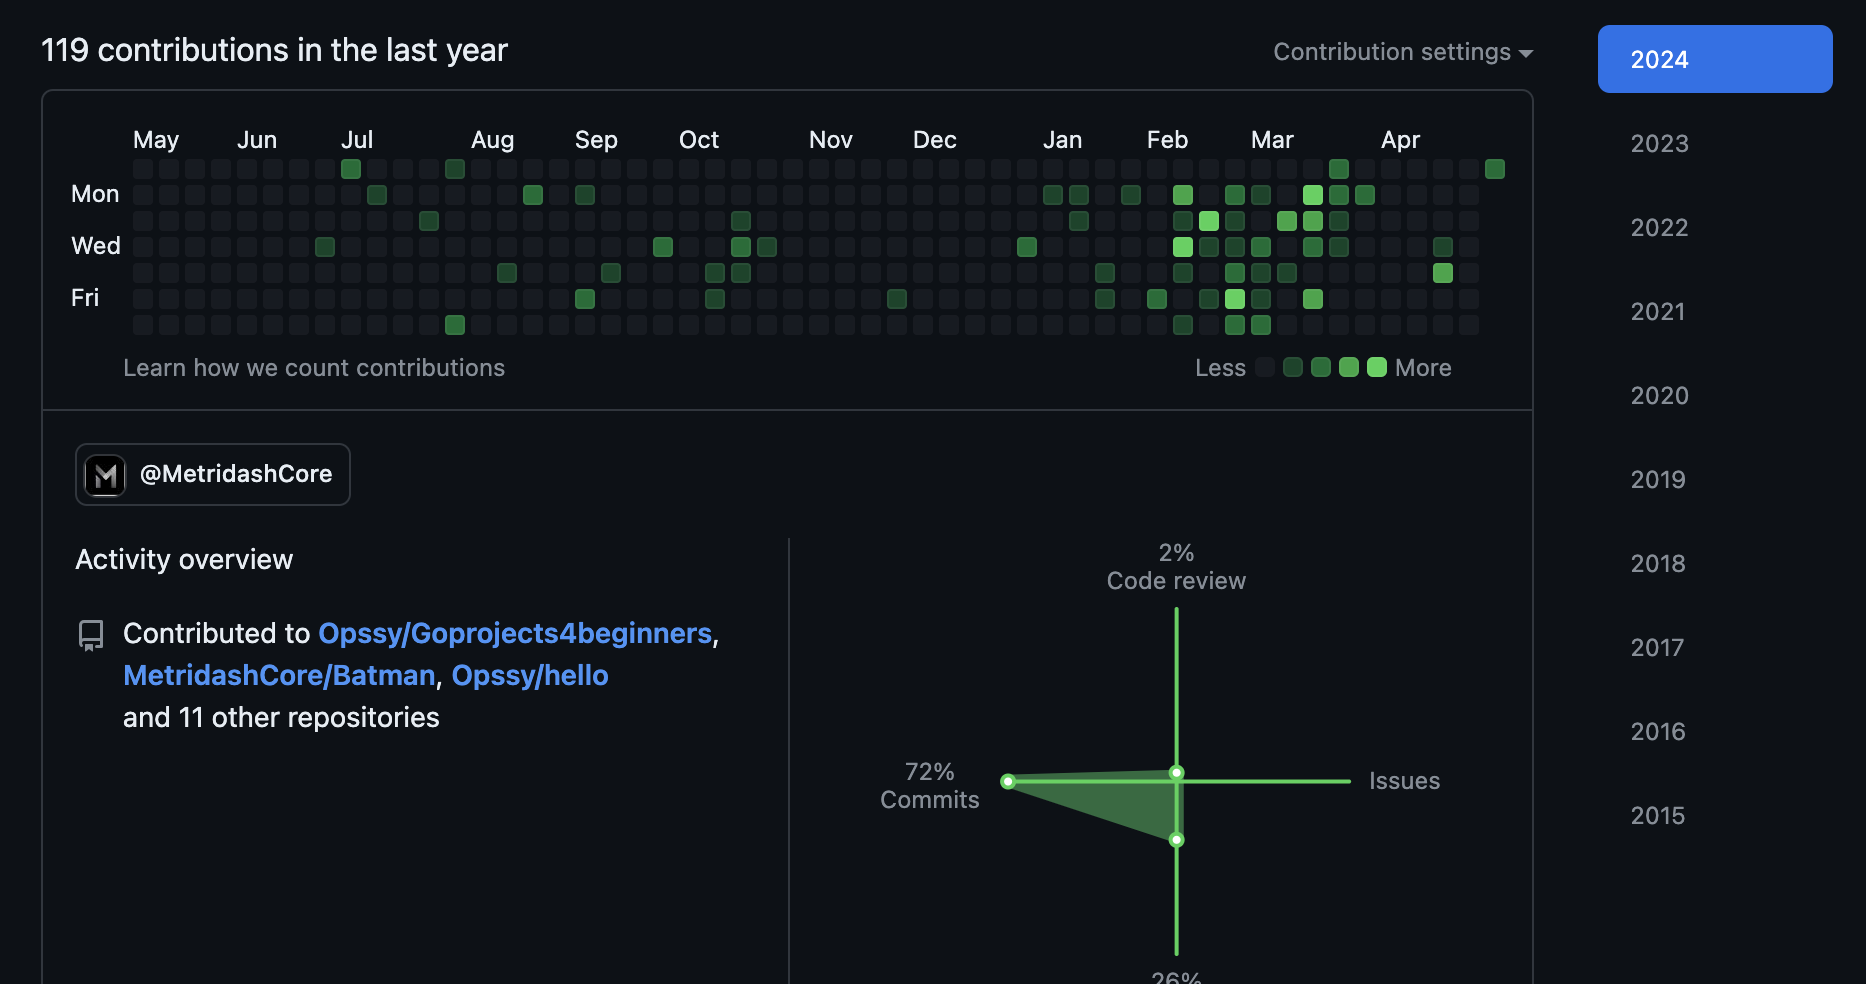1866x984 pixels.
Task: Click the Commits data point on activity chart
Action: 1008,781
